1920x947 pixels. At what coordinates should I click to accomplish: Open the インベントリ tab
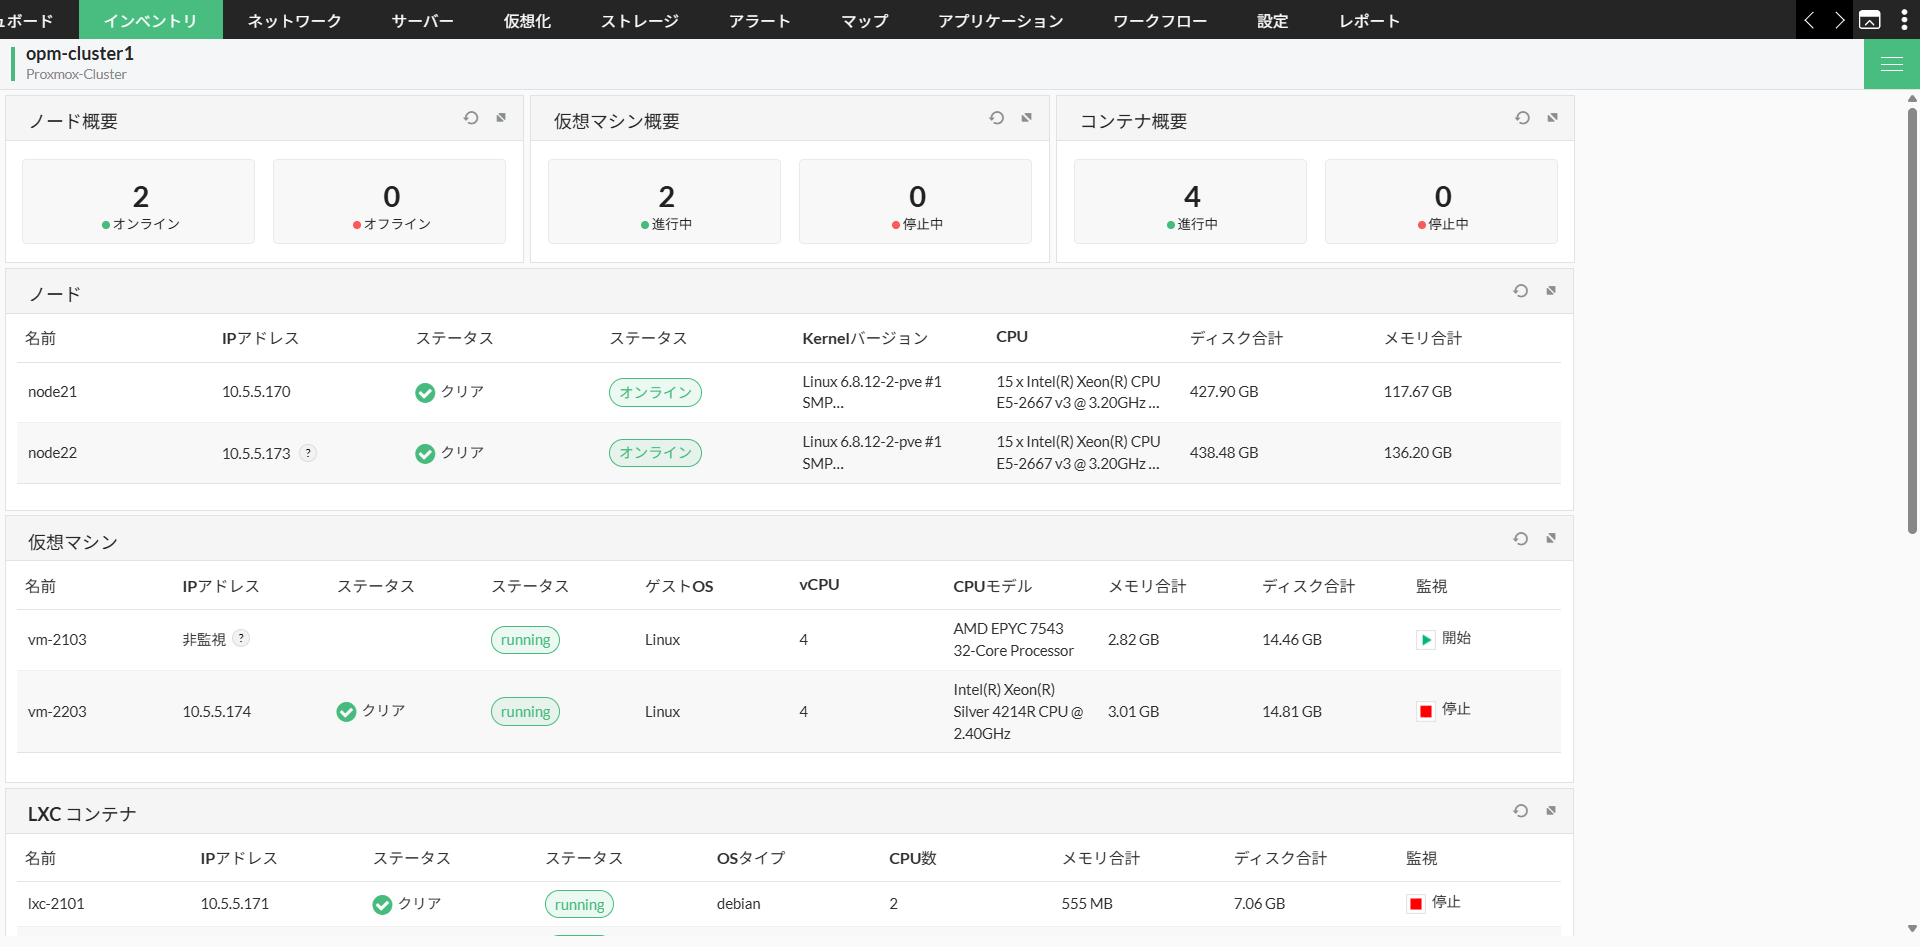[151, 20]
